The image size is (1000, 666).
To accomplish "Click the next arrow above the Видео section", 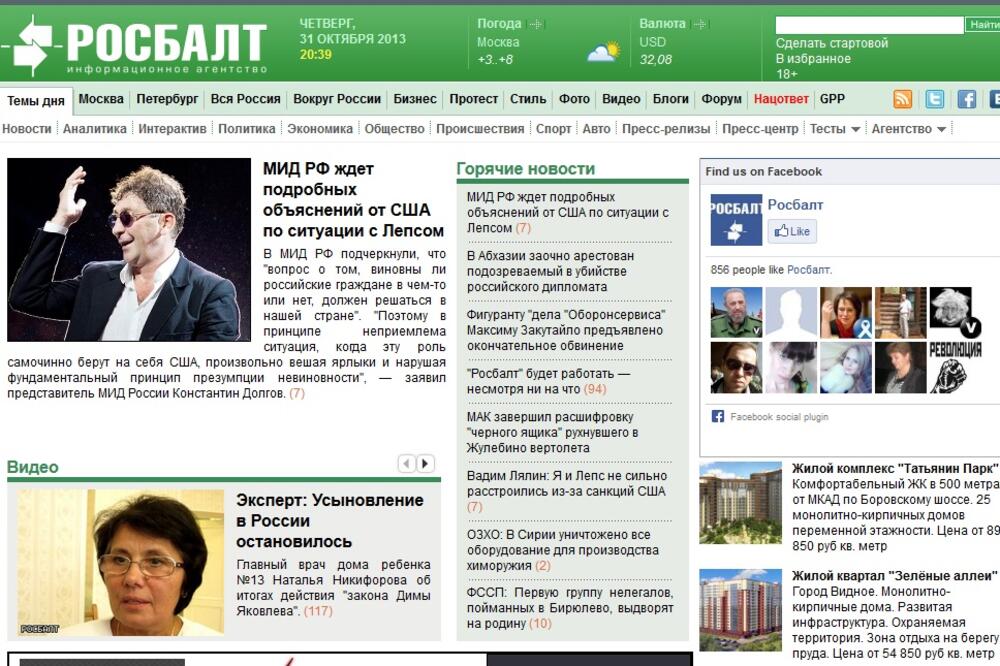I will point(423,462).
